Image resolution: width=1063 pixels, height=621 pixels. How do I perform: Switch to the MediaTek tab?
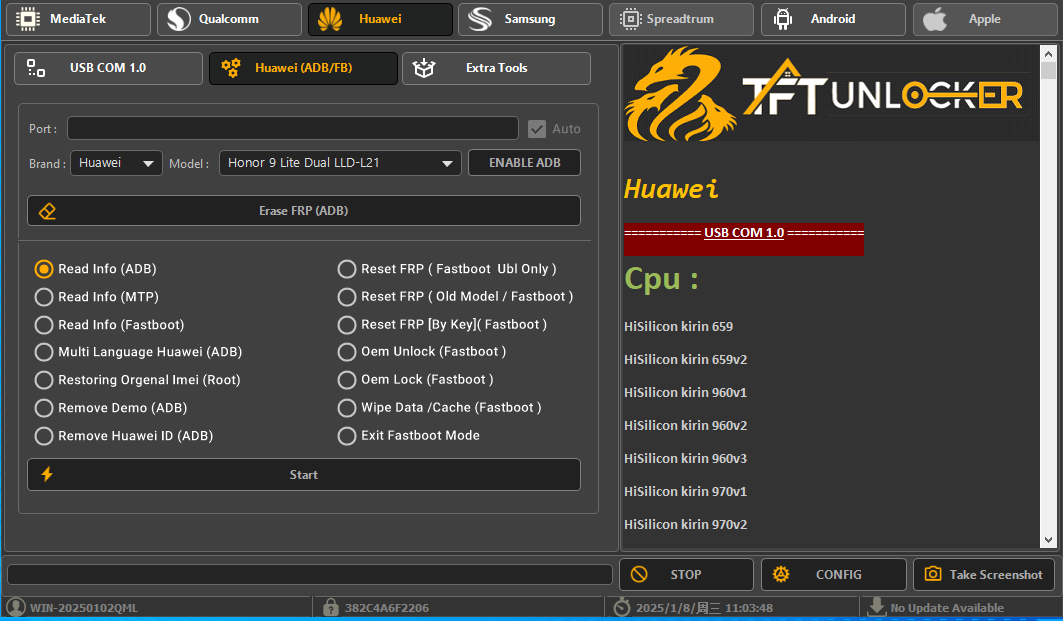coord(78,19)
